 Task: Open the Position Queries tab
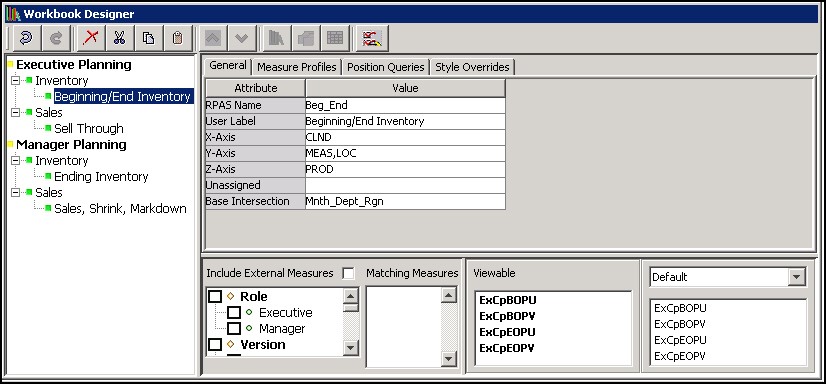click(386, 67)
